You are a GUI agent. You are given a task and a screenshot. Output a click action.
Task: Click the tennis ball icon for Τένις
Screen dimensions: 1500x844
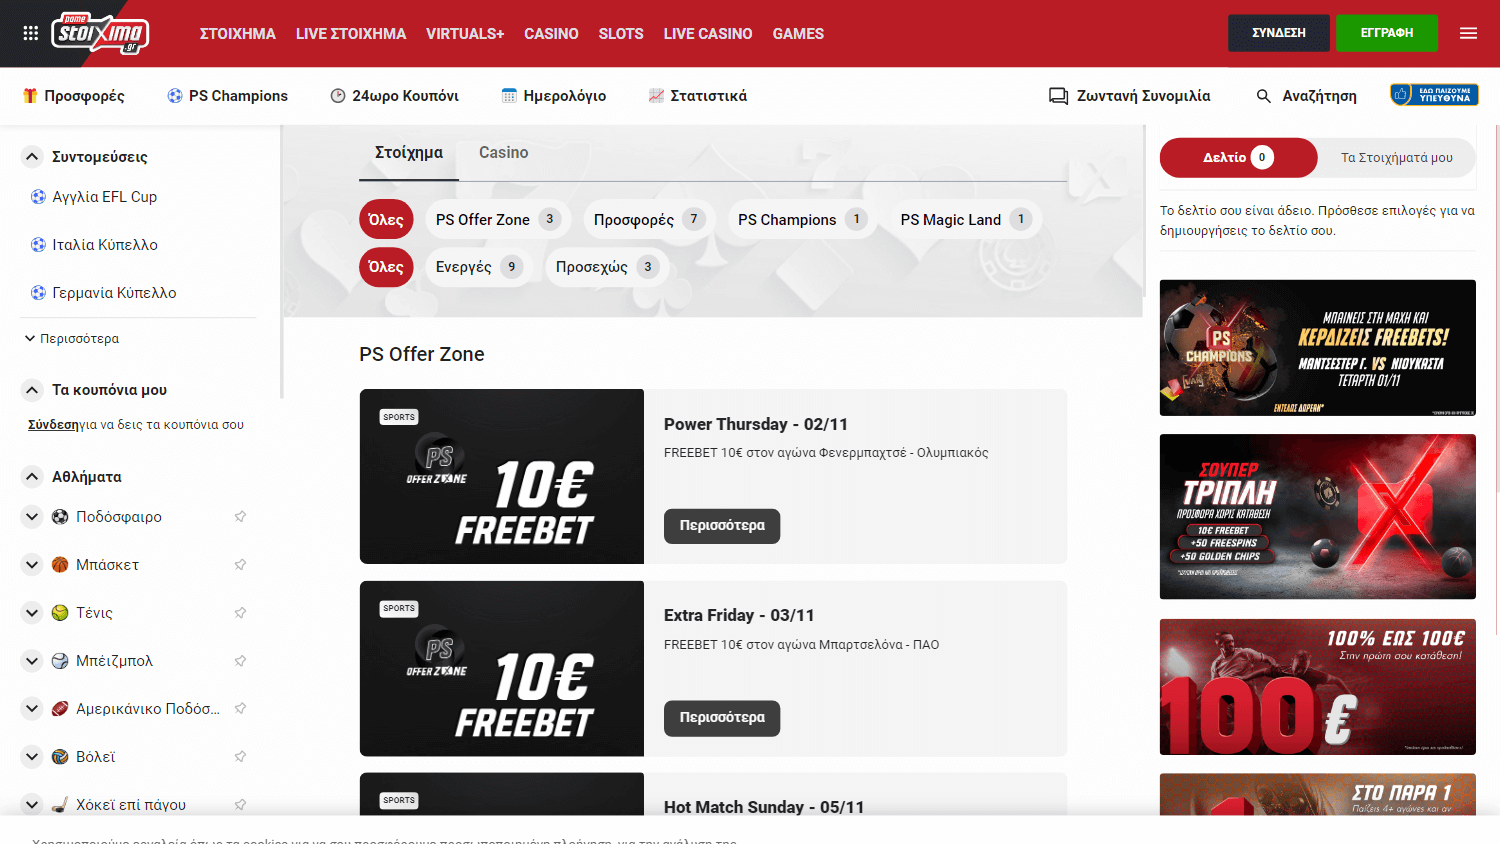[x=60, y=613]
